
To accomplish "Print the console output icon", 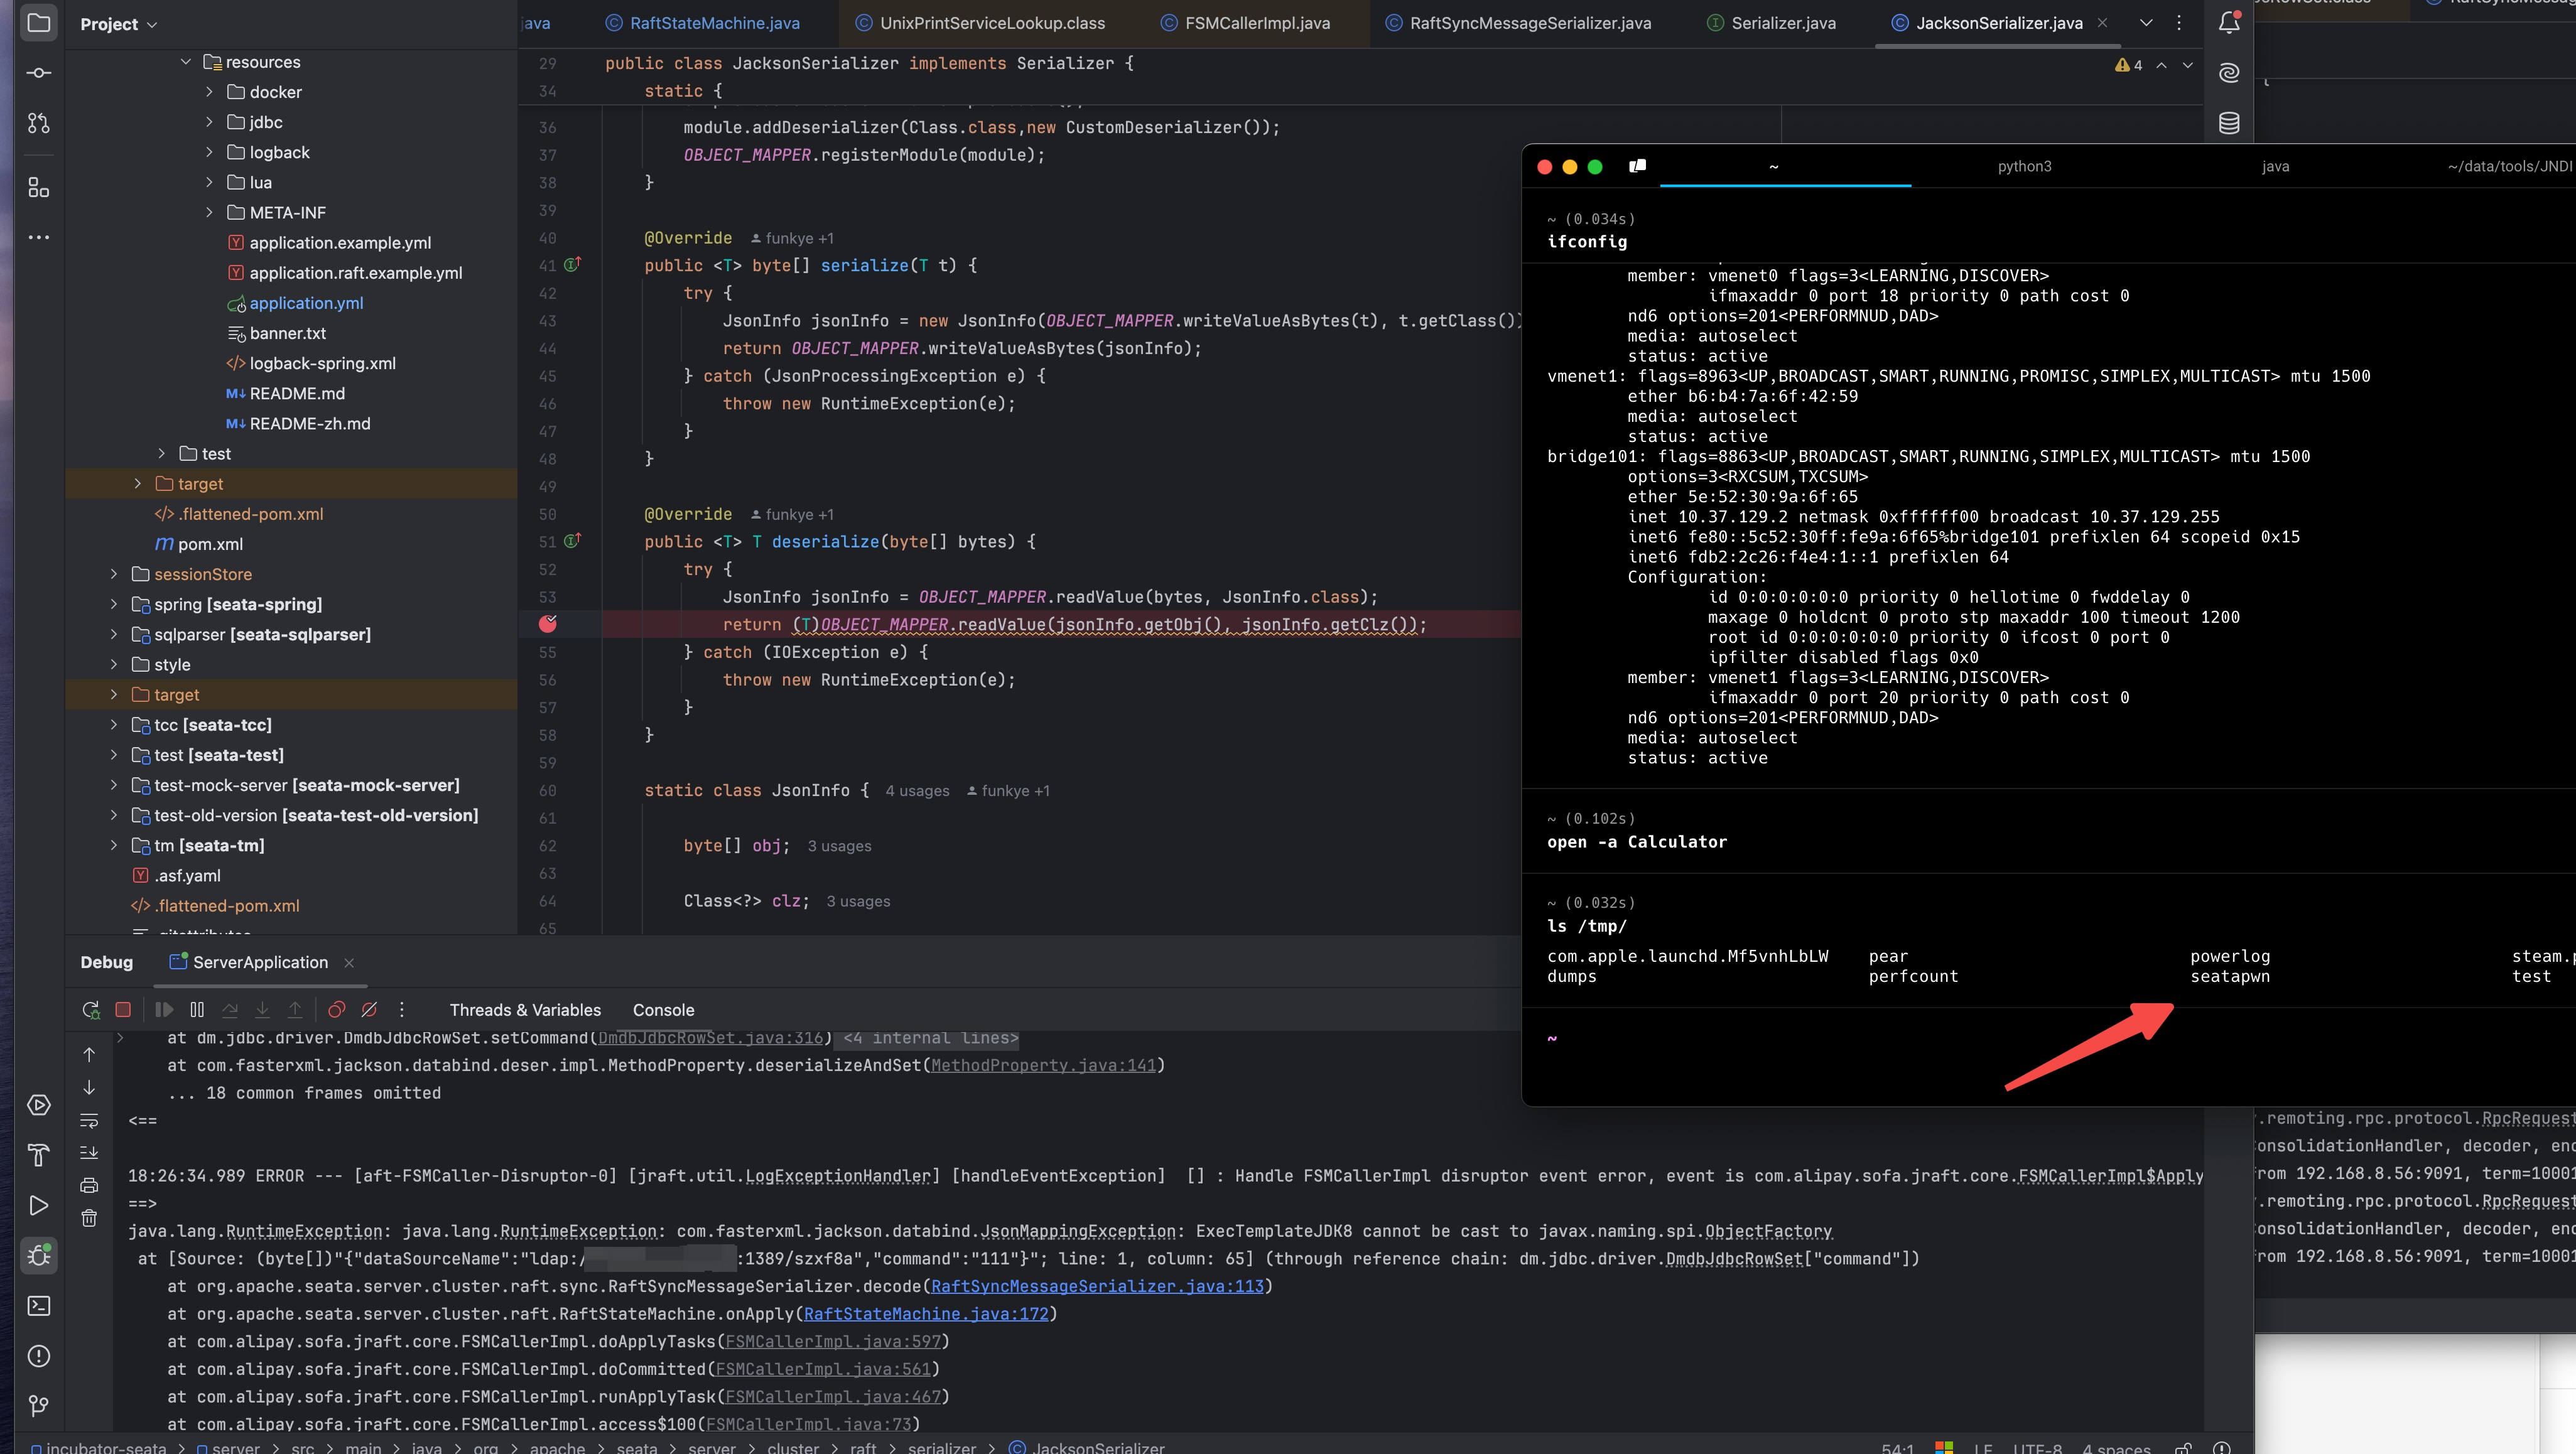I will click(x=89, y=1185).
